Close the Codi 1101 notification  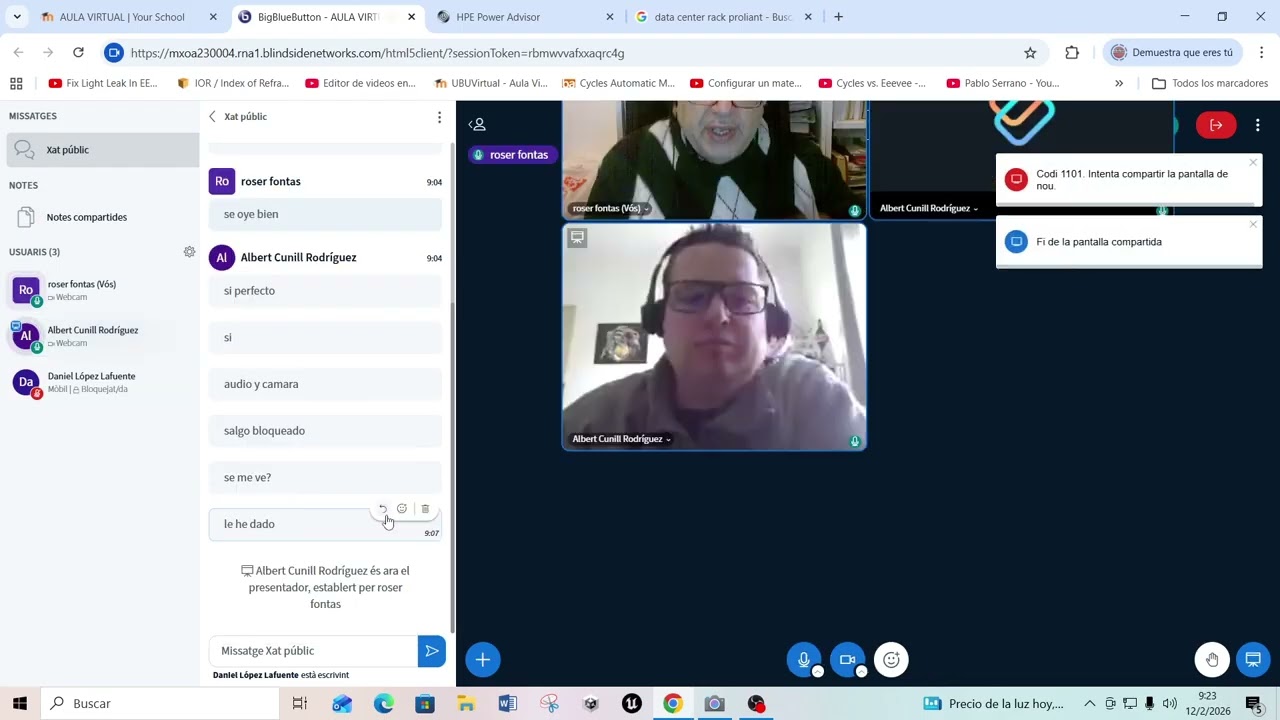point(1253,163)
